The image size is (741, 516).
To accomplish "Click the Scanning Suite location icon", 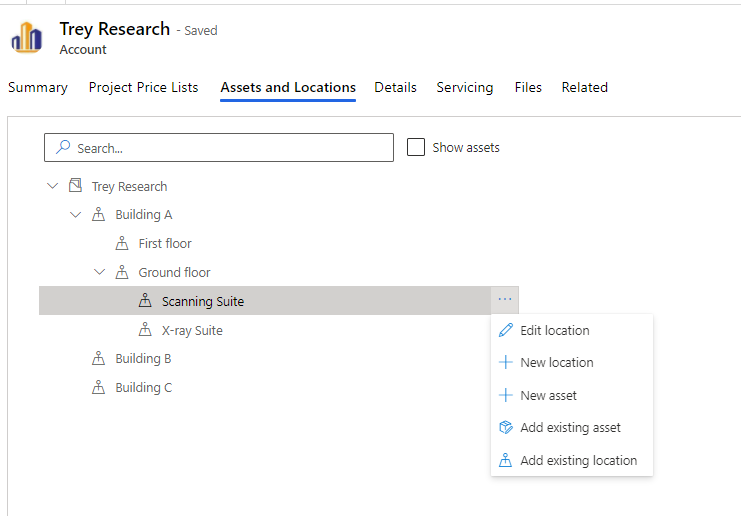I will [x=145, y=300].
